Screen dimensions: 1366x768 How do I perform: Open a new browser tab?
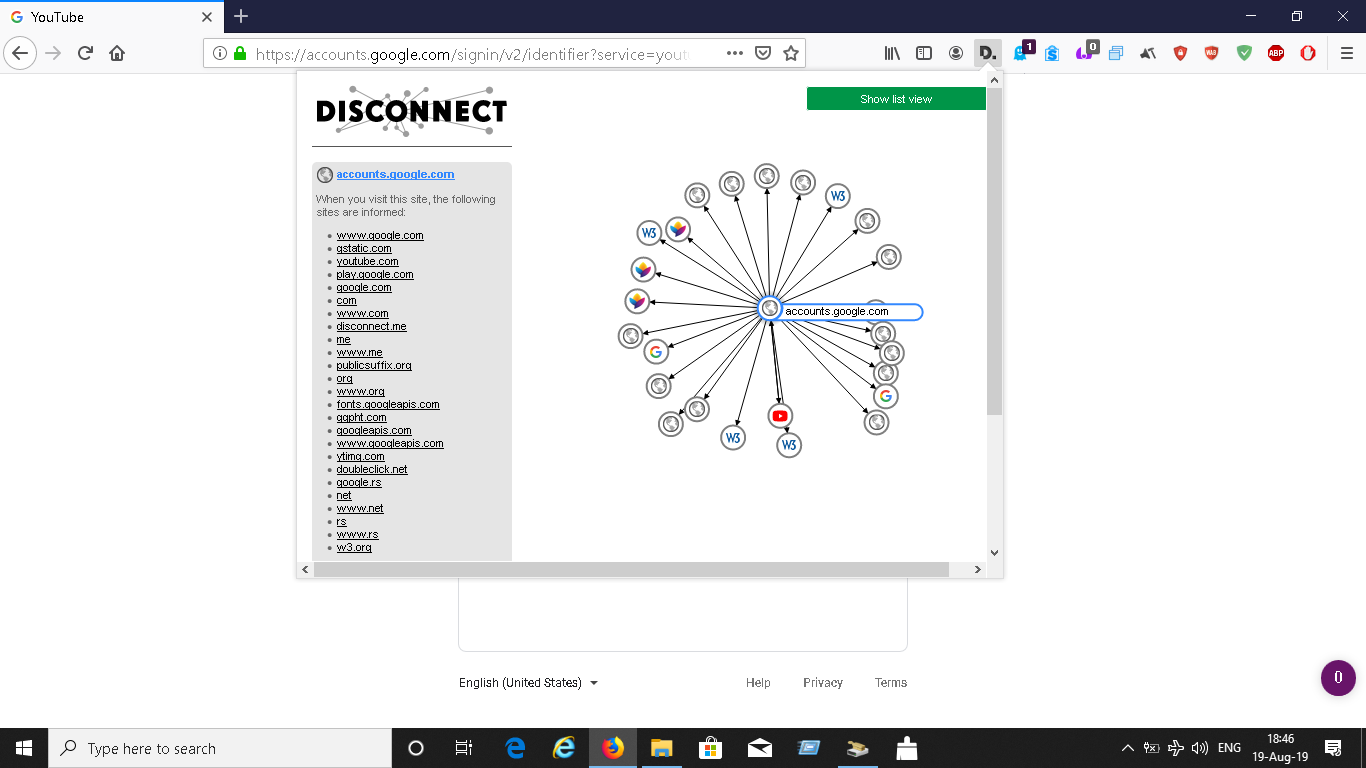tap(241, 16)
